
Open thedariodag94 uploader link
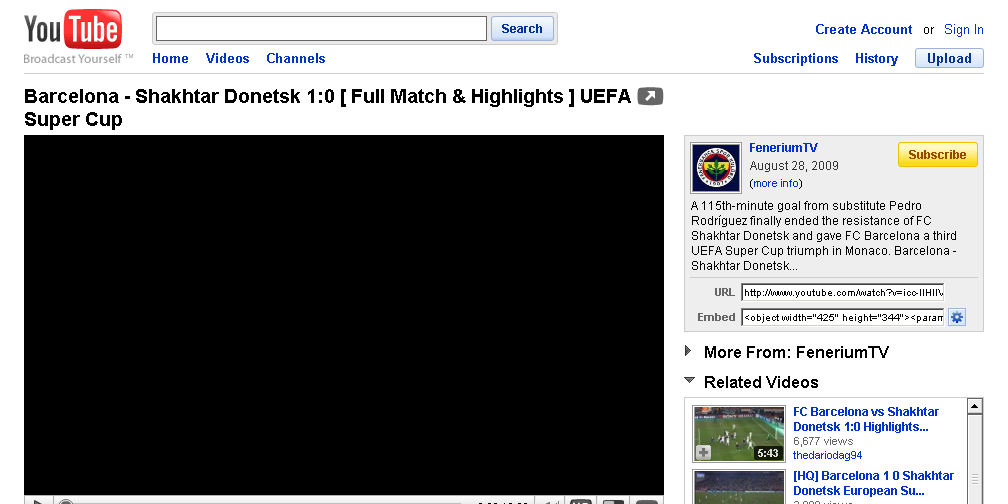pyautogui.click(x=827, y=455)
